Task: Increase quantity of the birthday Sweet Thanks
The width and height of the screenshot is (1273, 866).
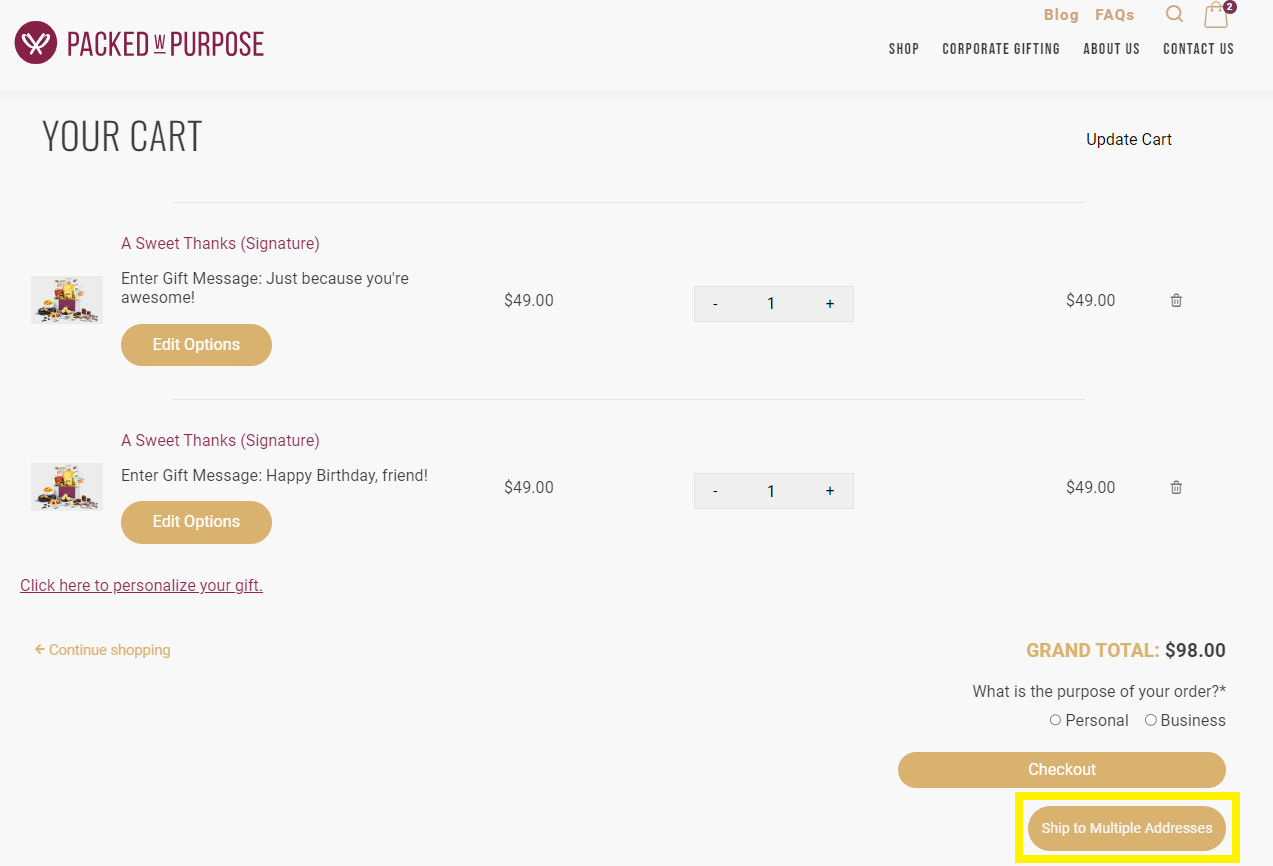Action: click(829, 490)
